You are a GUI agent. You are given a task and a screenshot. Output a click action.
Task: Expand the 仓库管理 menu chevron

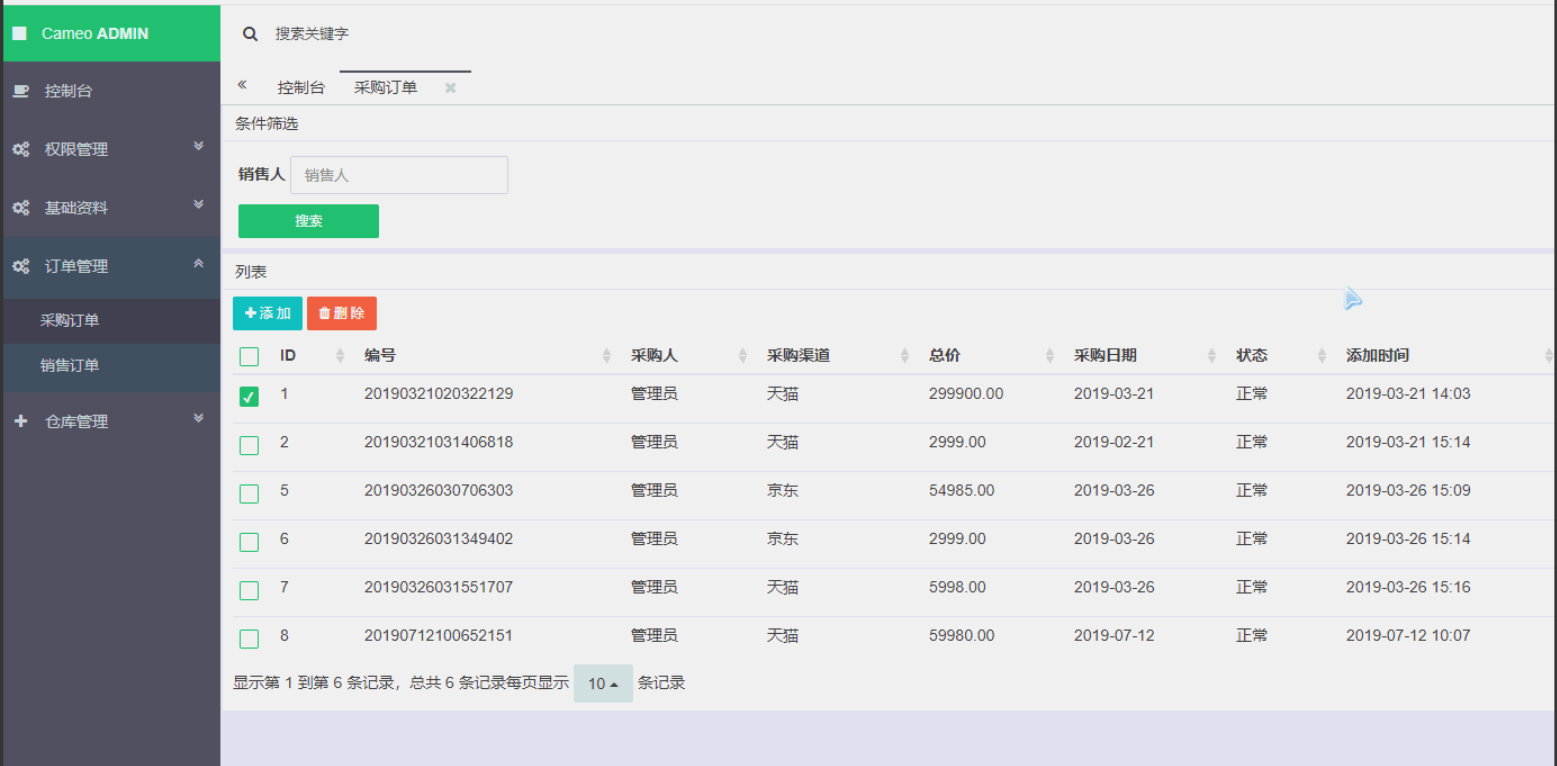click(198, 418)
